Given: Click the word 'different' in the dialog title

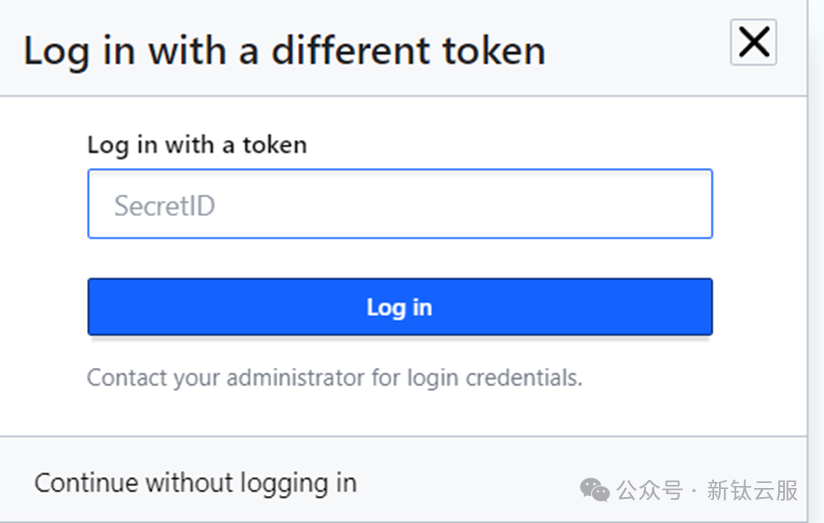Looking at the screenshot, I should pyautogui.click(x=351, y=51).
